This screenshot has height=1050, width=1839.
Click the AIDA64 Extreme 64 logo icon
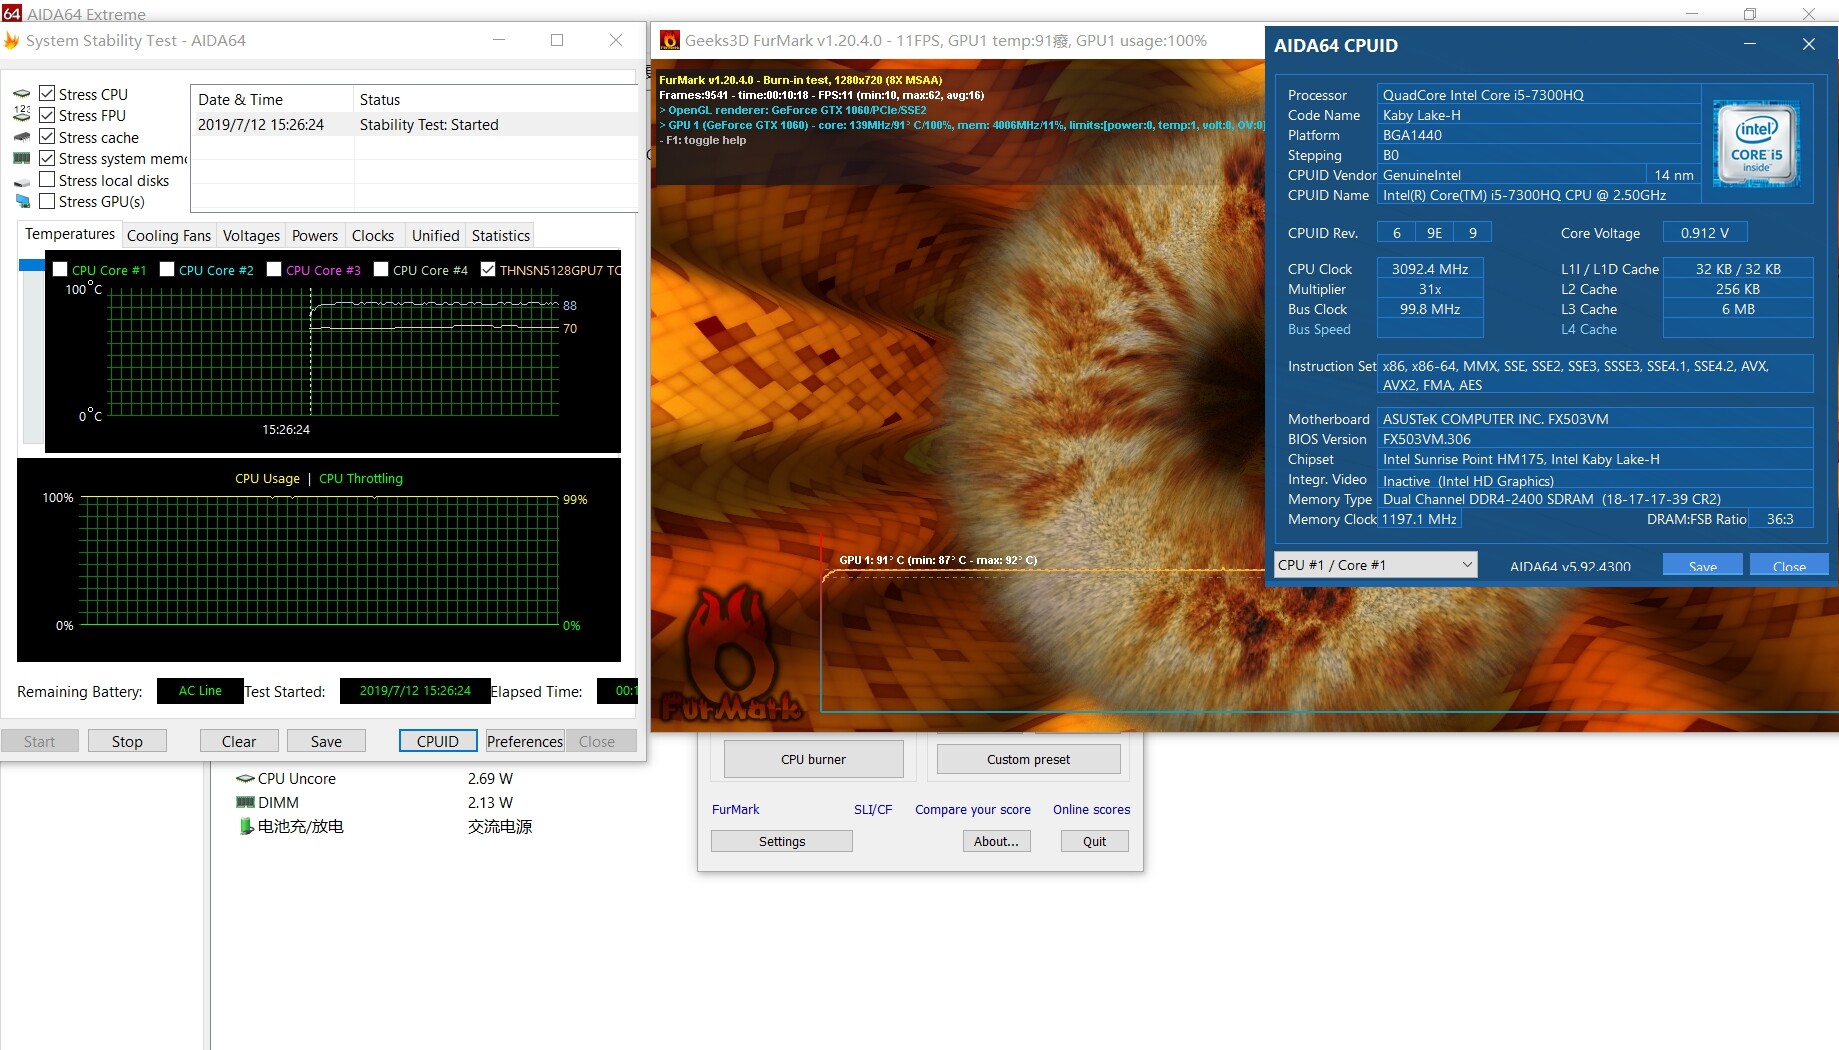tap(11, 13)
